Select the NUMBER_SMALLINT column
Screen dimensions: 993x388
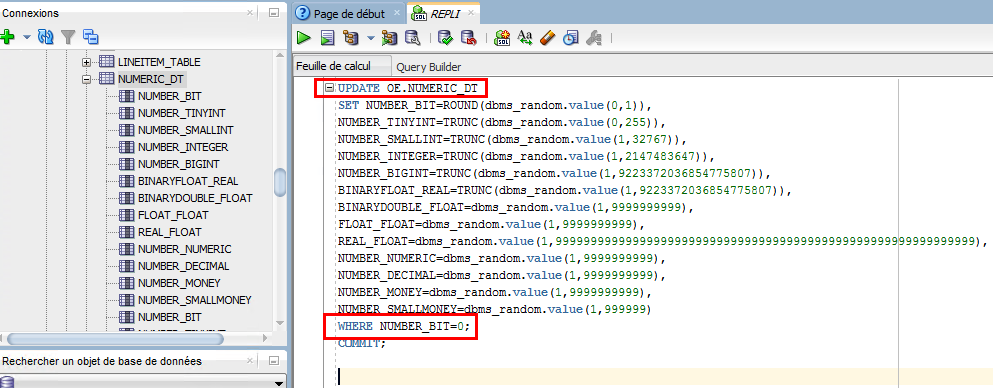[x=186, y=130]
